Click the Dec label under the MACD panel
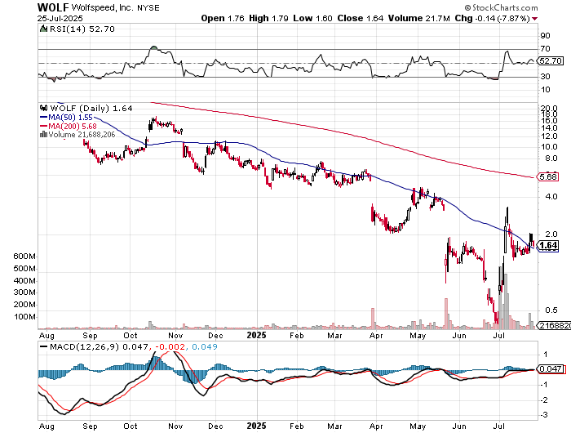 (215, 426)
